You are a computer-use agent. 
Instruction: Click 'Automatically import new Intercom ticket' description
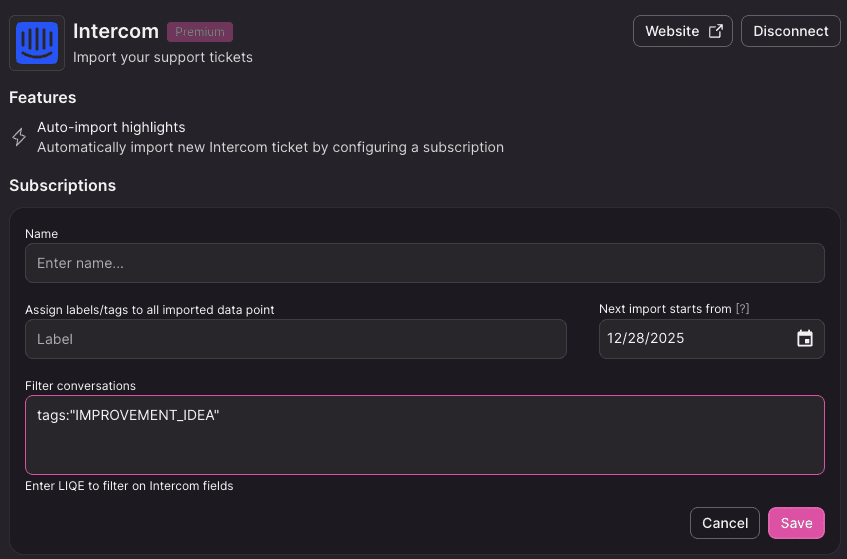point(271,147)
